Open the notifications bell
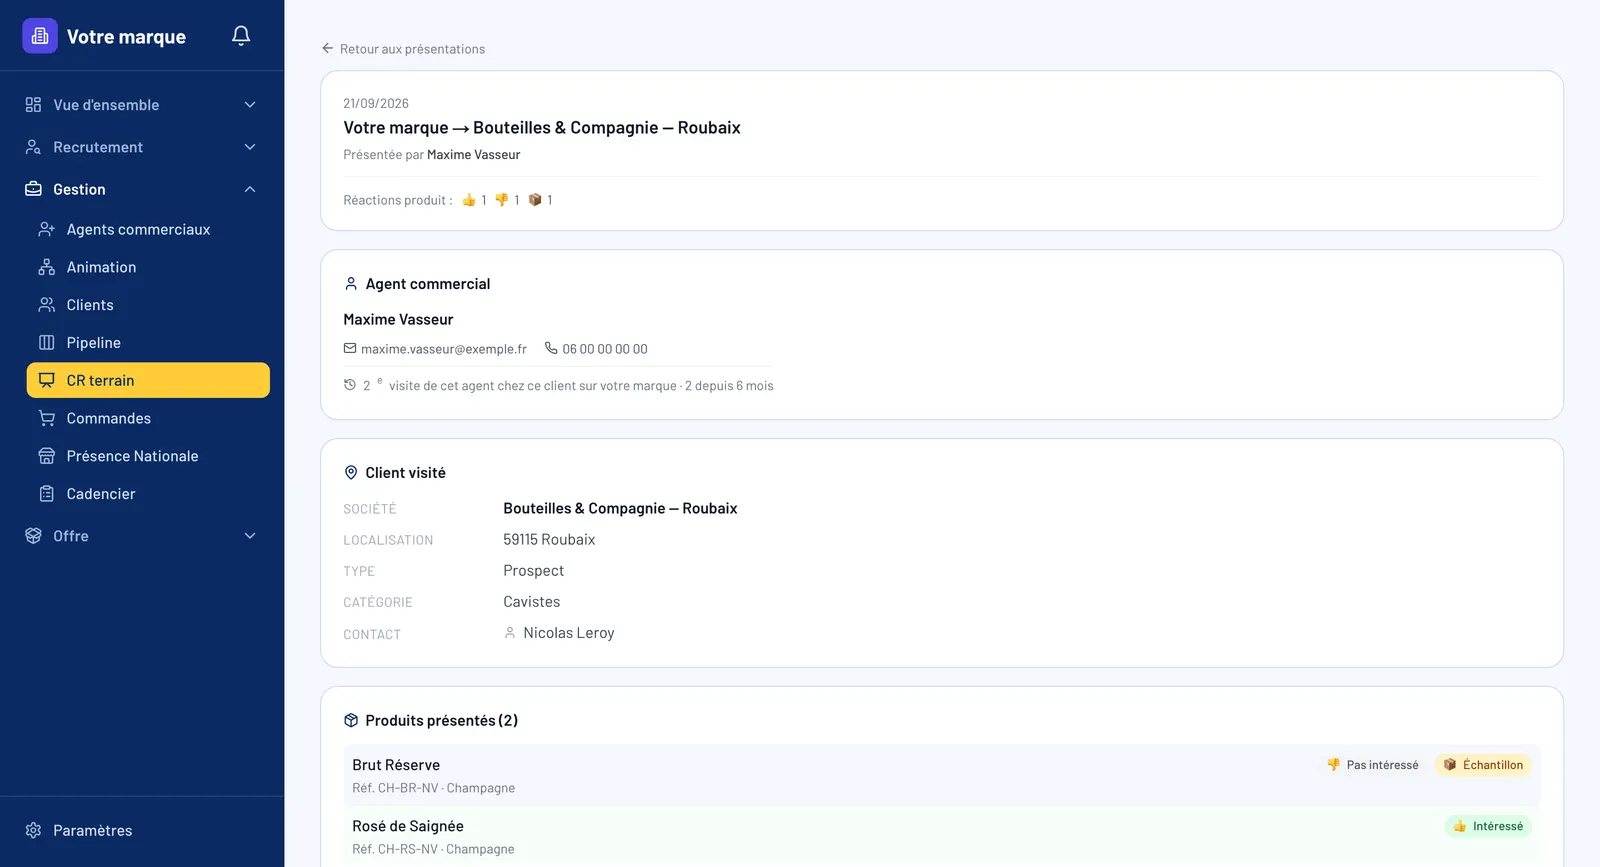Viewport: 1600px width, 867px height. [241, 36]
